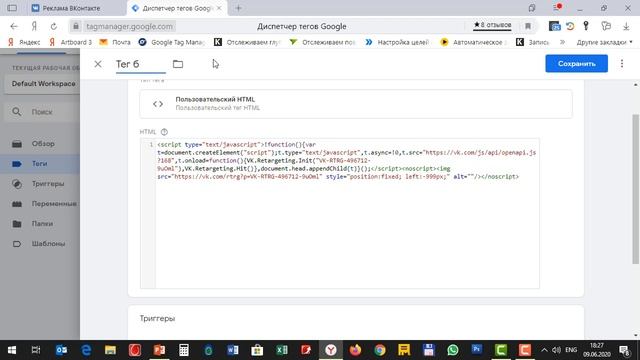Open Word from the taskbar
Image resolution: width=640 pixels, height=360 pixels.
[233, 350]
